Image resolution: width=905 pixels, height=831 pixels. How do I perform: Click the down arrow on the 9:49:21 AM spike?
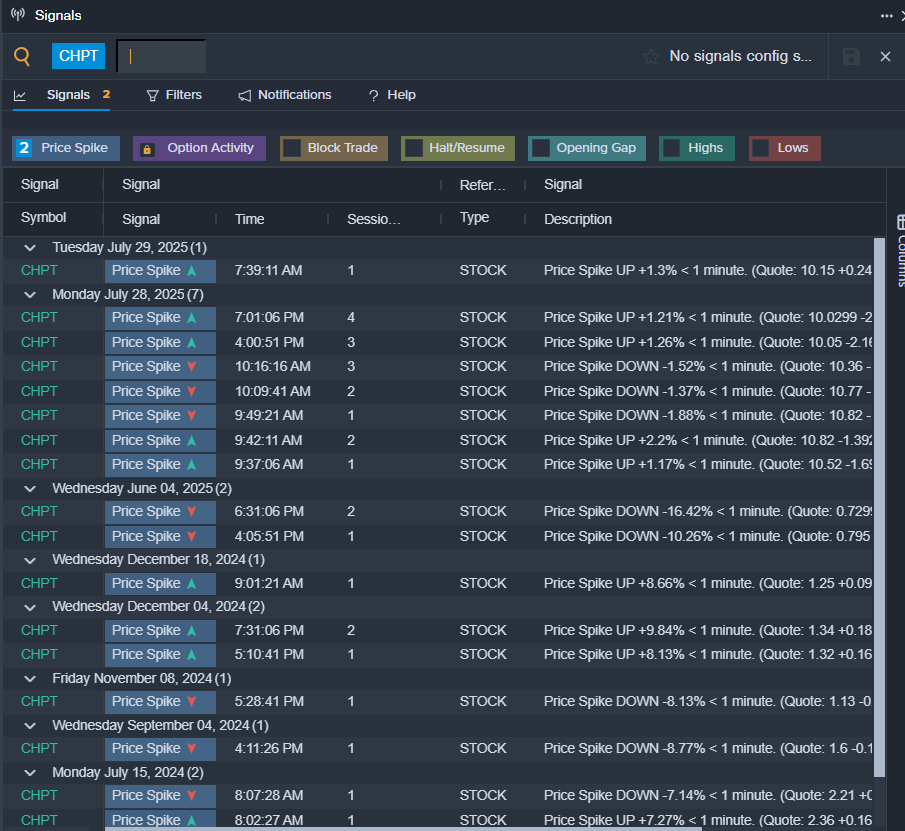coord(192,416)
